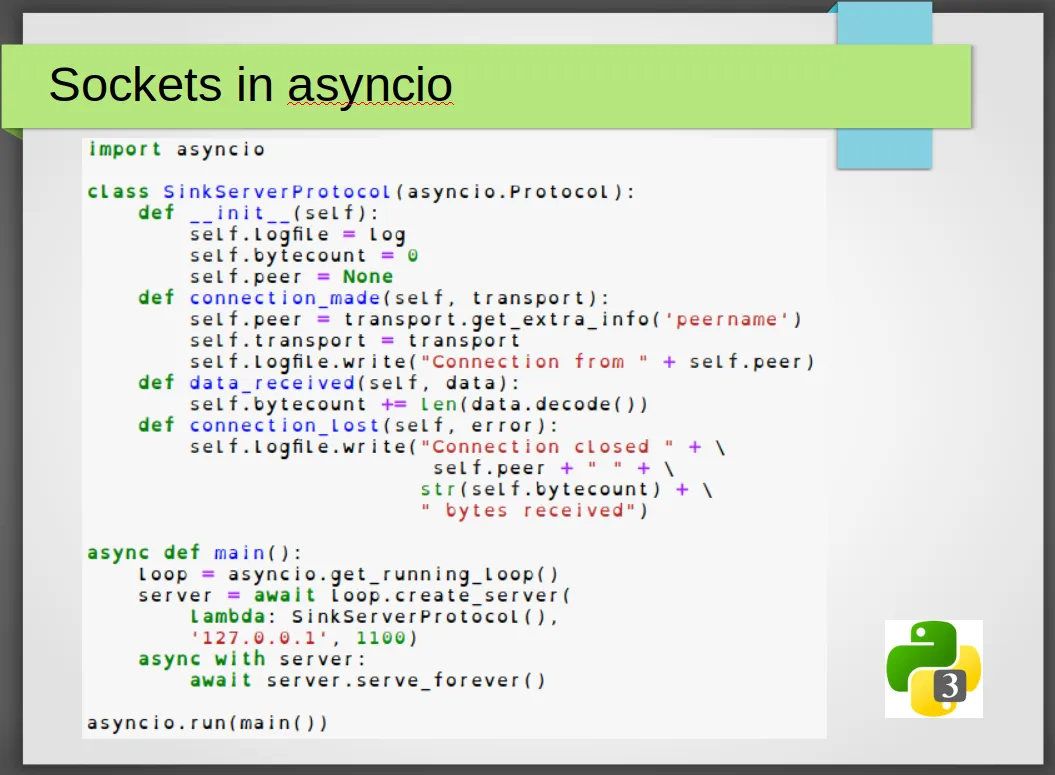Click the 'connection_lost' method name
Screen dimensions: 1055x775
coord(285,425)
